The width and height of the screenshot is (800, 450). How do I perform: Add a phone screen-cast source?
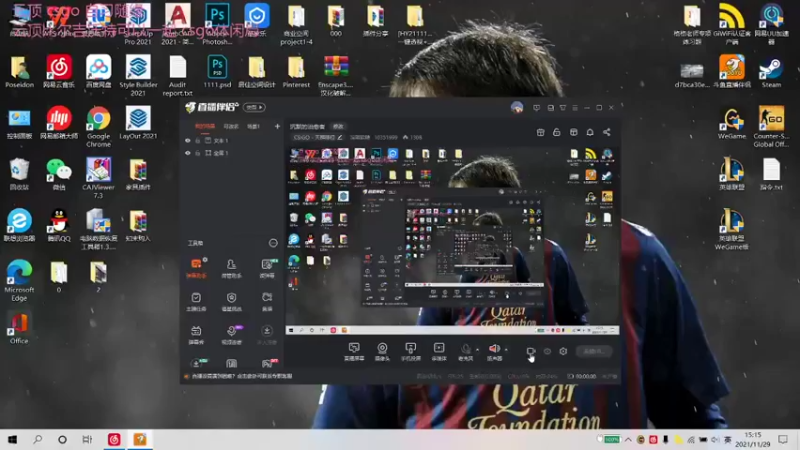pyautogui.click(x=410, y=352)
